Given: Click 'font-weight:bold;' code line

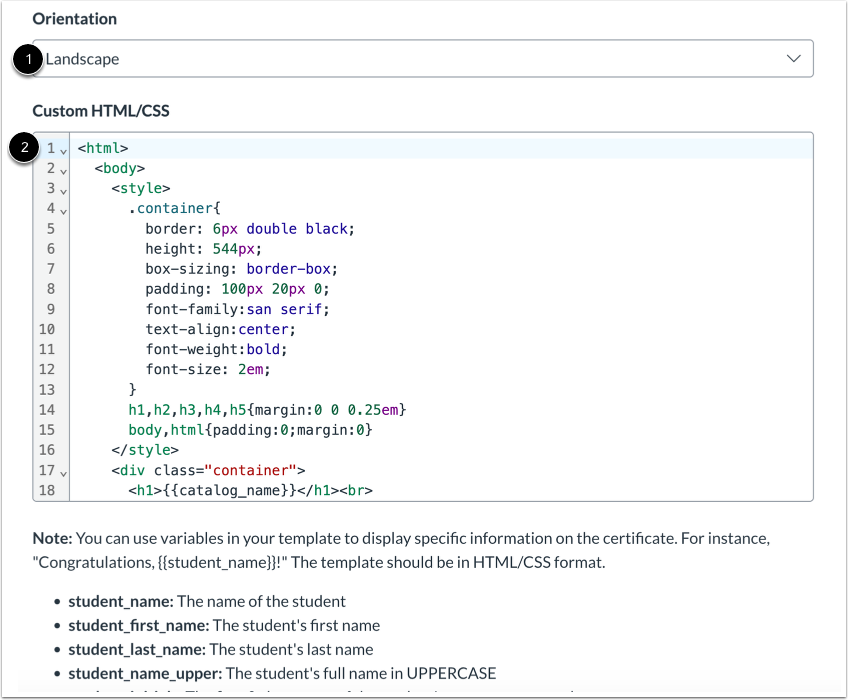Looking at the screenshot, I should tap(216, 349).
